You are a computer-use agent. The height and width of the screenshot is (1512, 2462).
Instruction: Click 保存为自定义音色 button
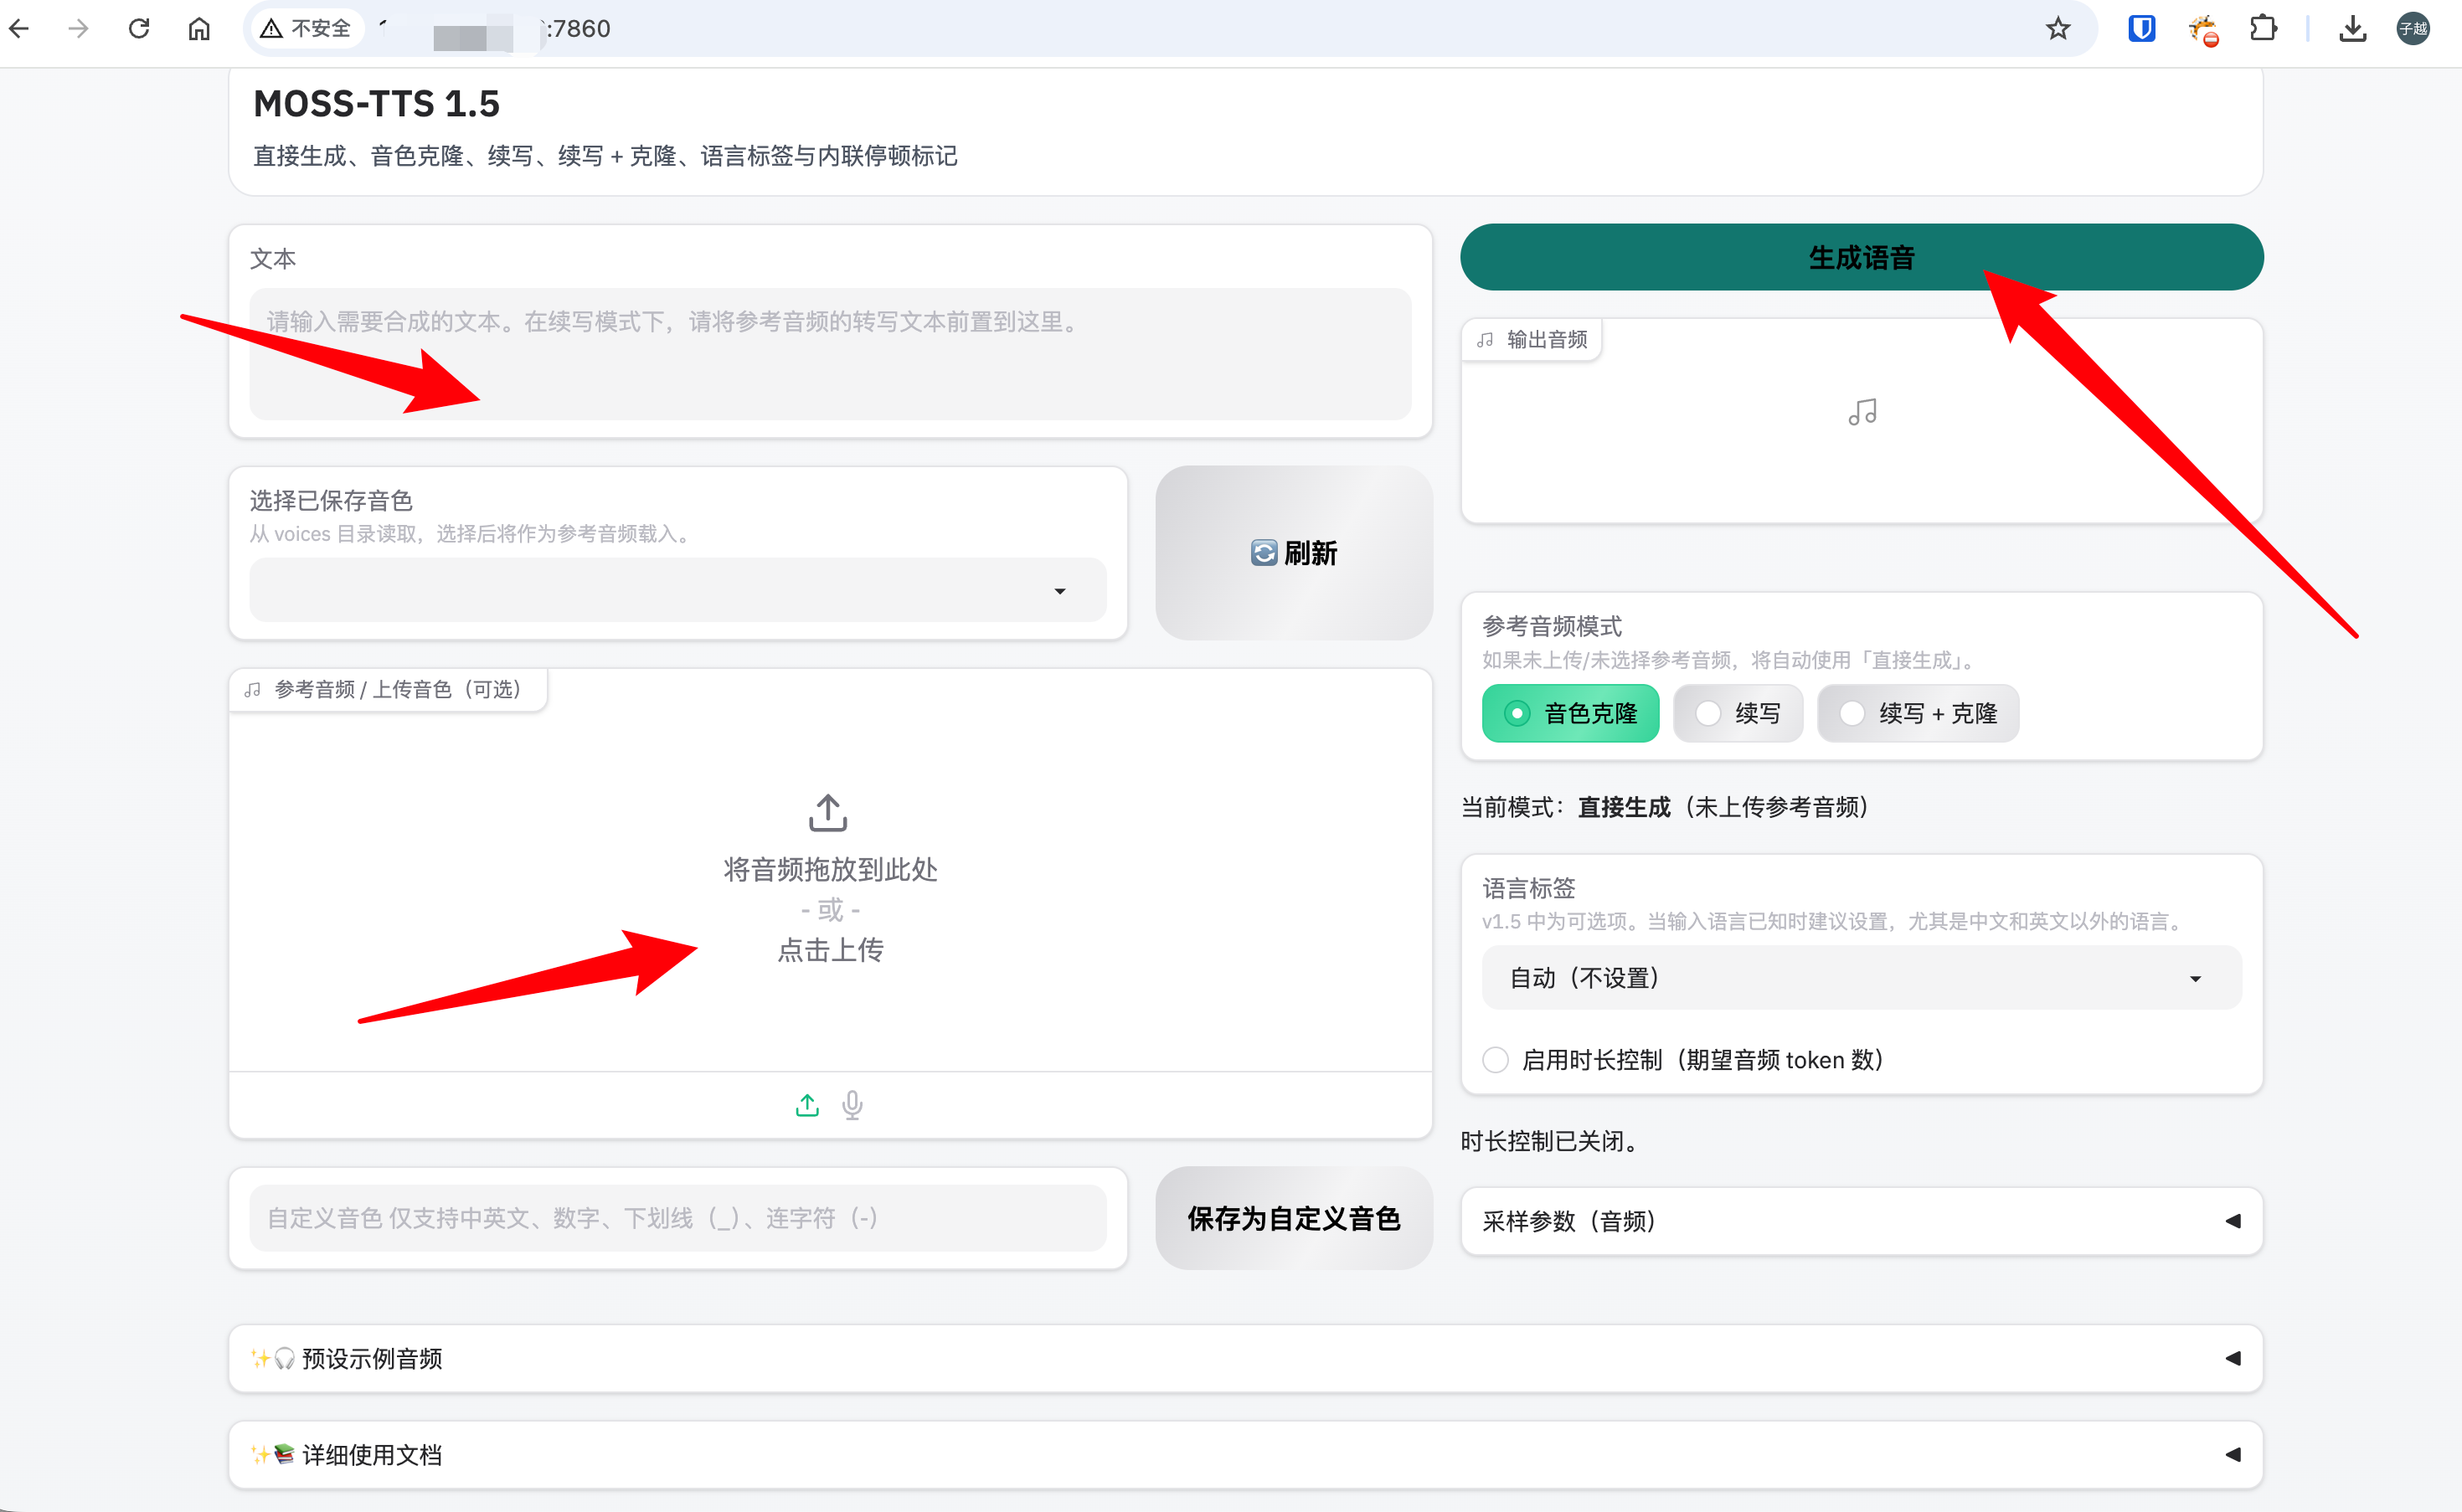(x=1294, y=1218)
